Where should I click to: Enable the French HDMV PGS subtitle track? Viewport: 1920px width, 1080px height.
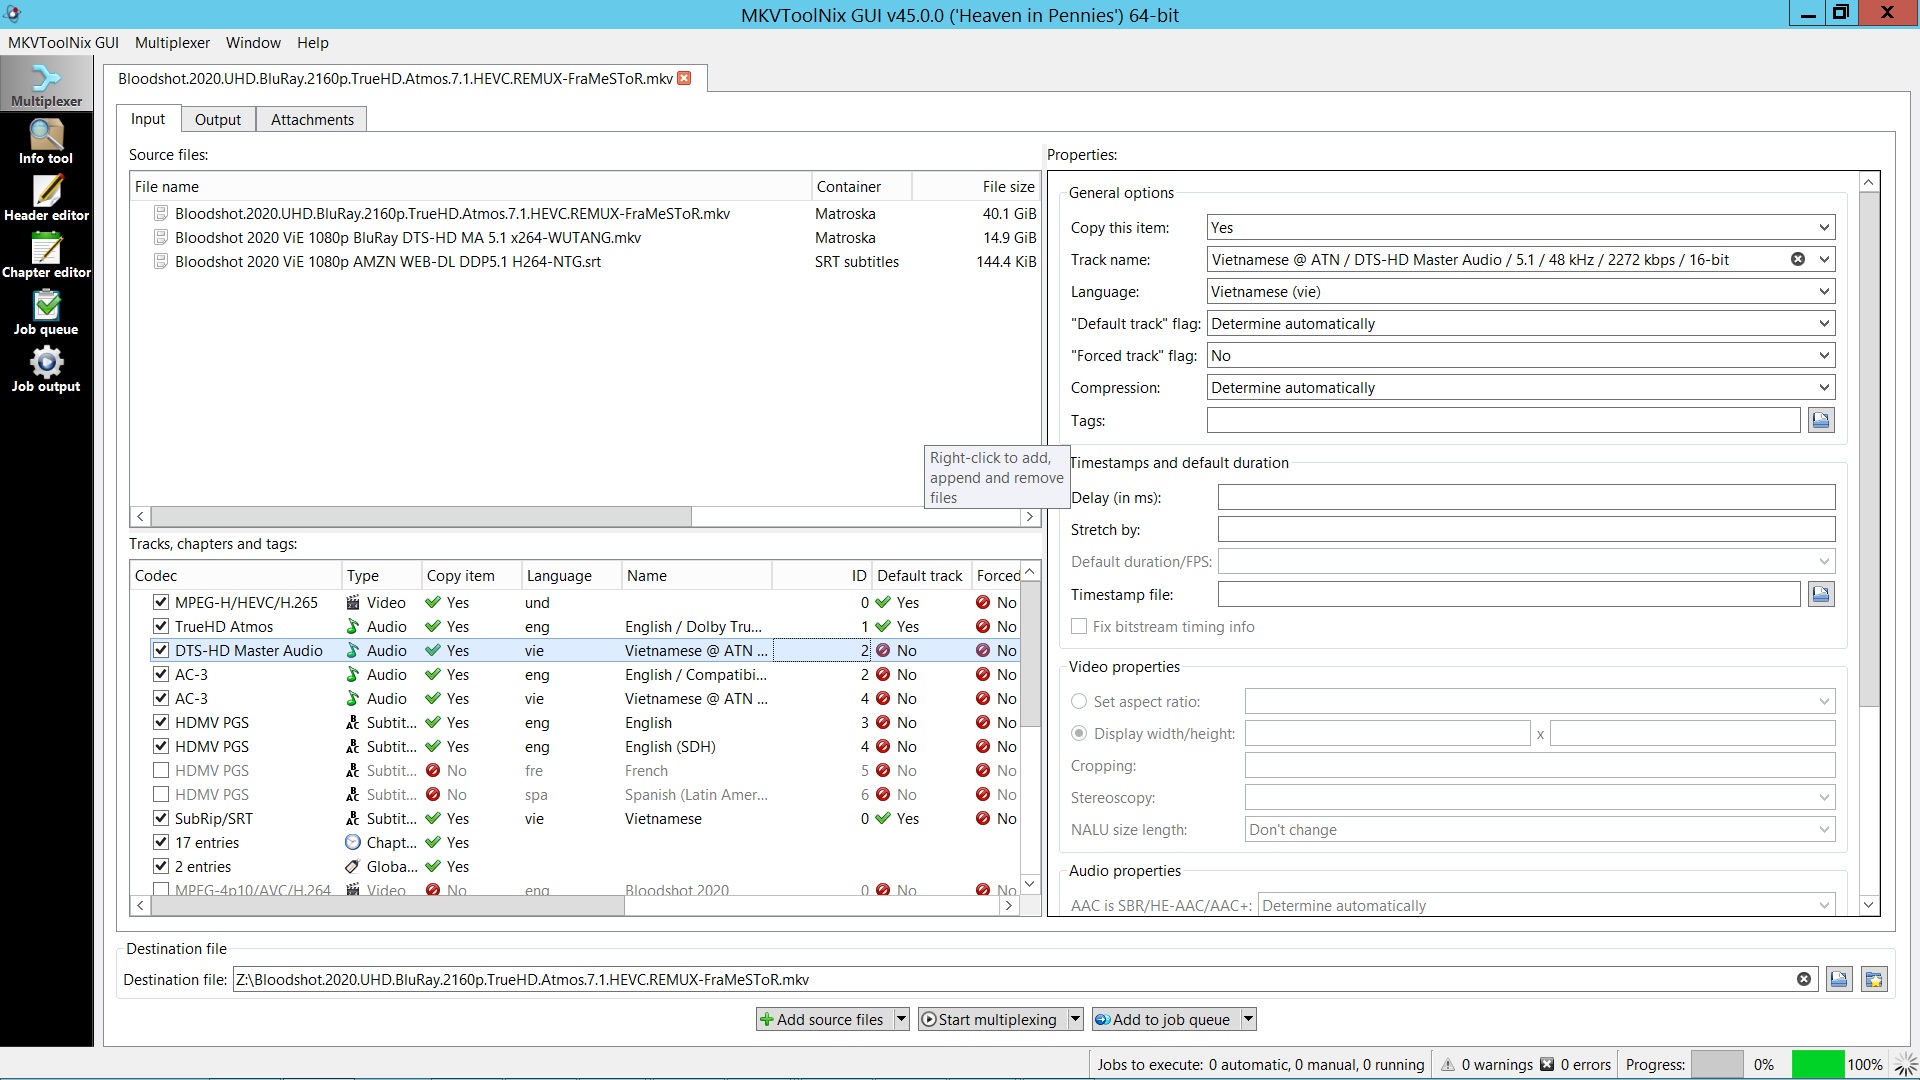coord(161,770)
